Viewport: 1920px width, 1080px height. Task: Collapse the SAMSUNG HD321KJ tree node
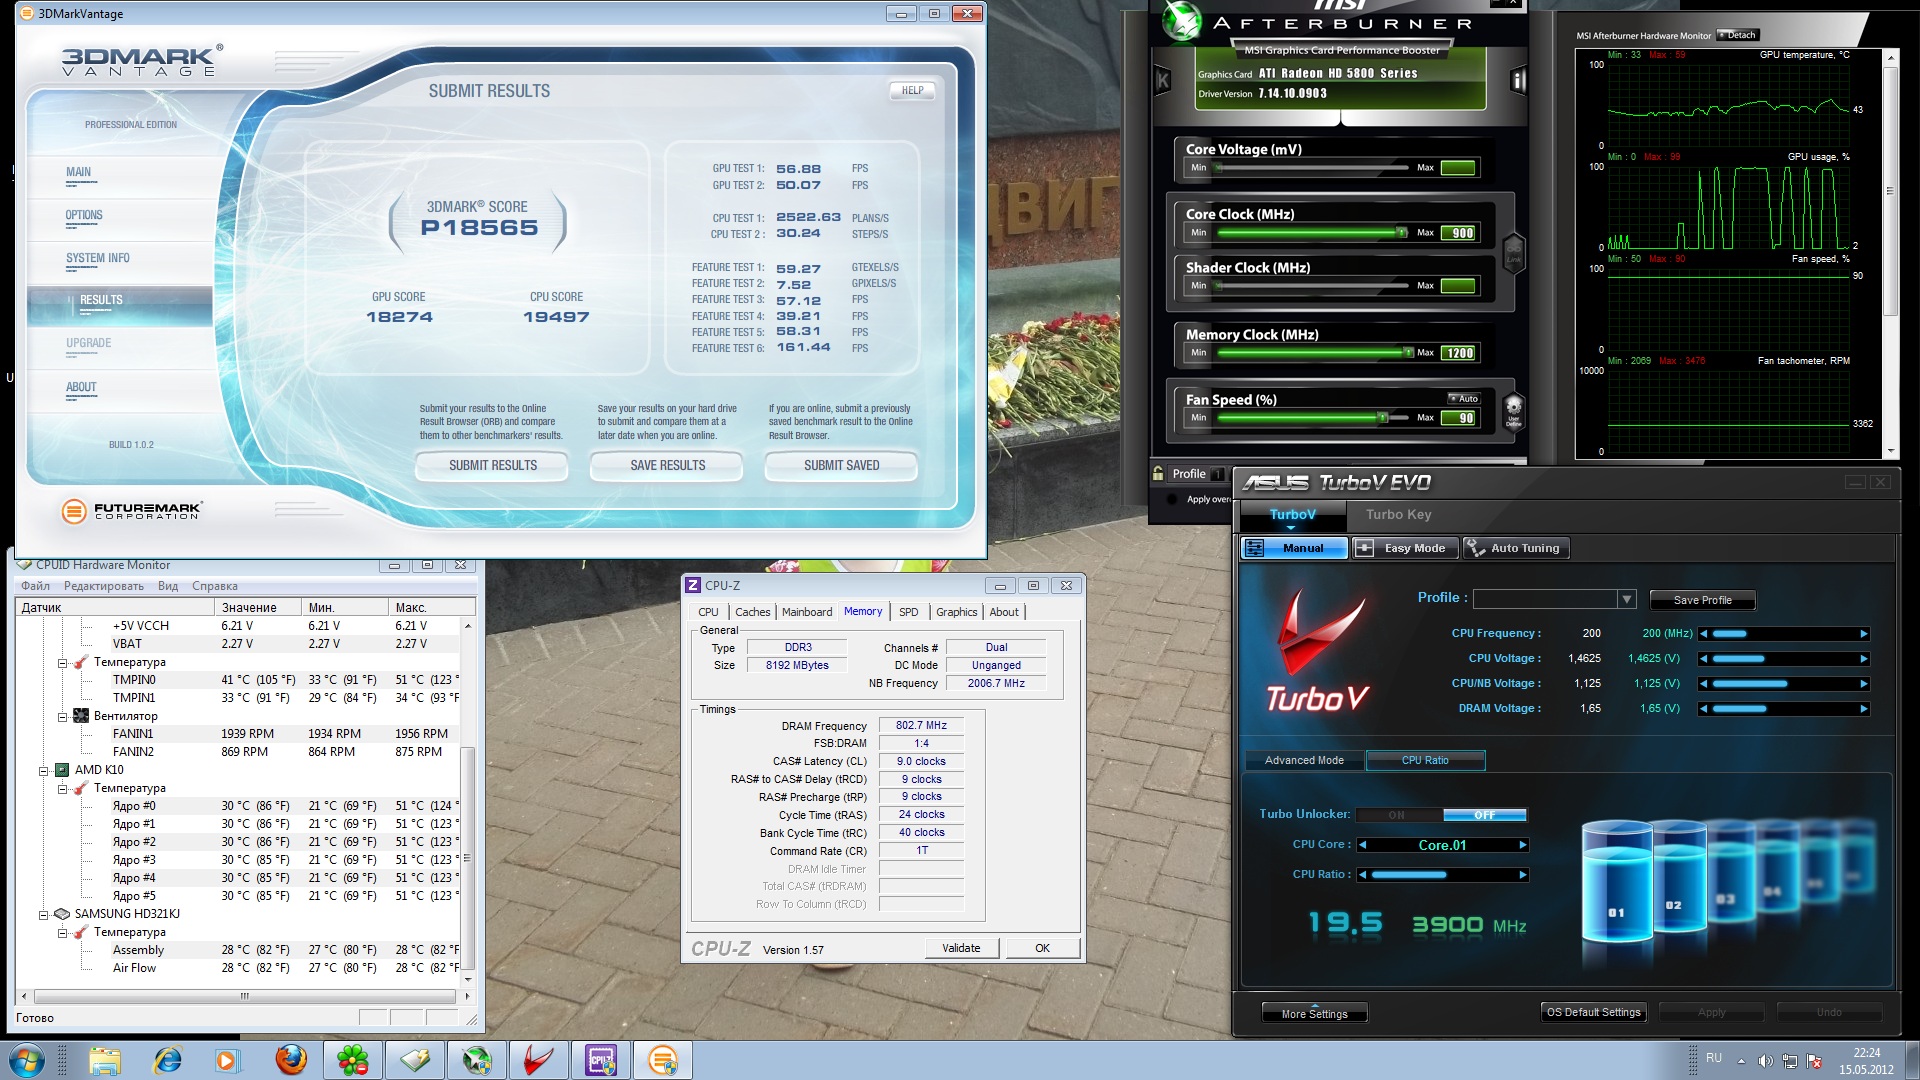pyautogui.click(x=44, y=914)
